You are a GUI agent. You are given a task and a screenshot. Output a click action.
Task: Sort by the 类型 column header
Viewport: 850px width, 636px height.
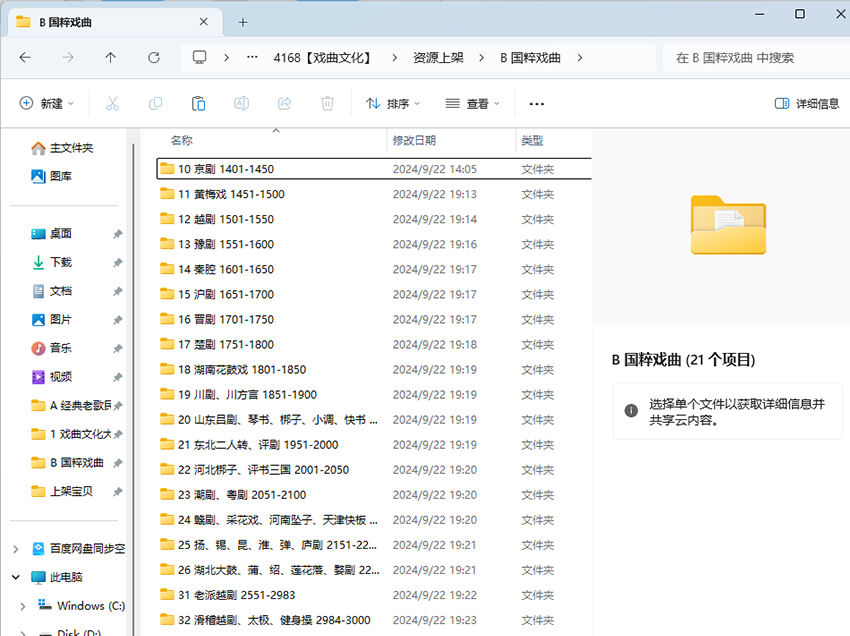(532, 140)
